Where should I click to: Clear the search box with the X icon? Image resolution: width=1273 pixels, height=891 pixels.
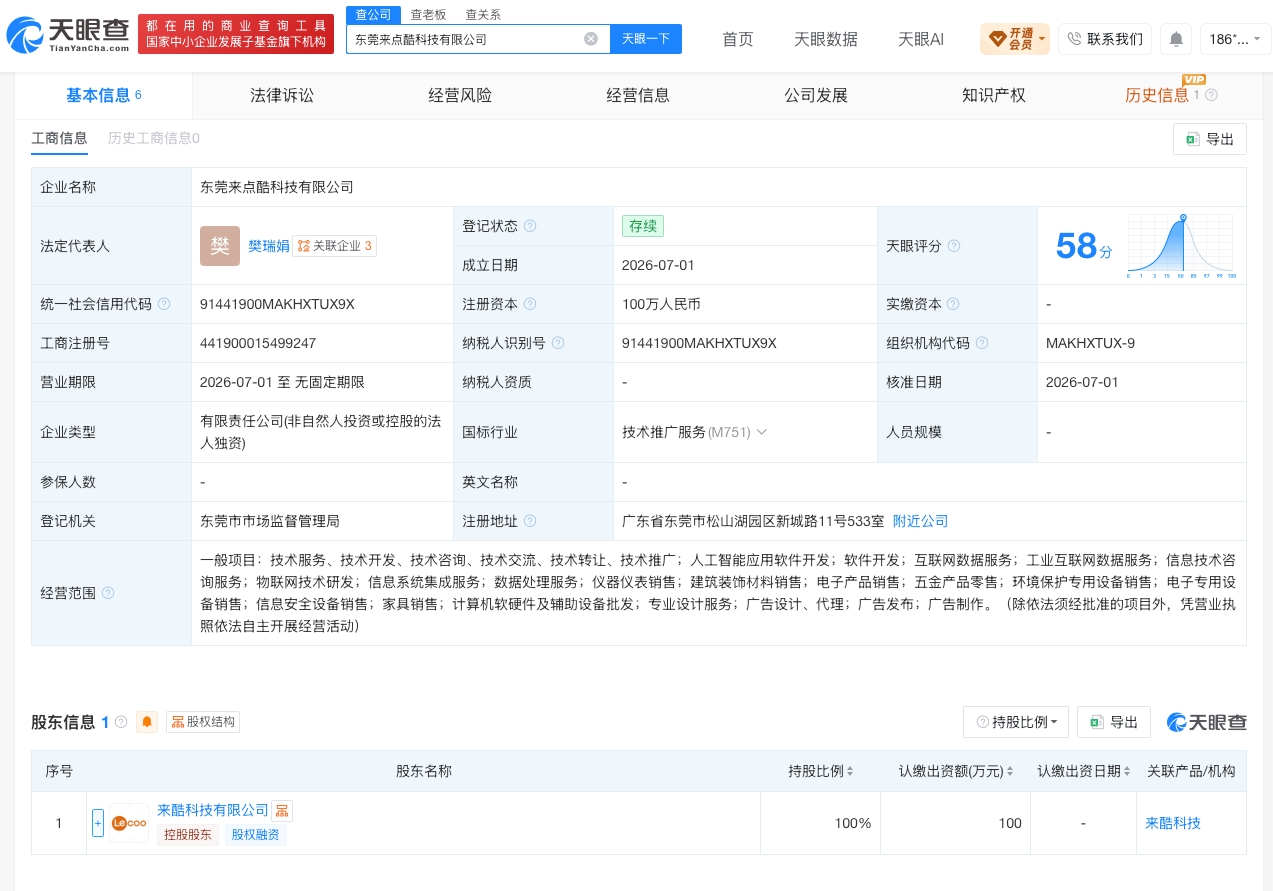pos(591,39)
